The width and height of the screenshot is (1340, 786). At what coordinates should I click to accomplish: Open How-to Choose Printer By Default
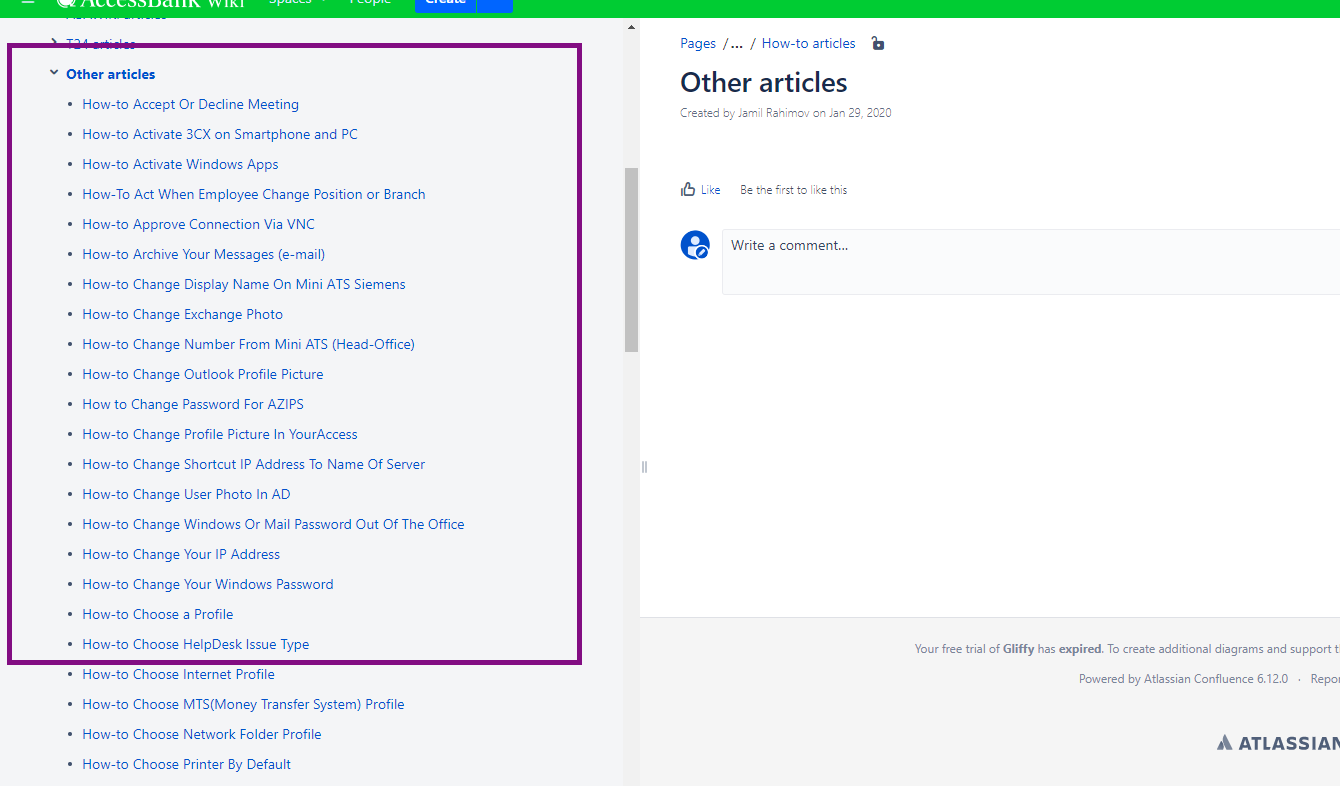point(187,764)
